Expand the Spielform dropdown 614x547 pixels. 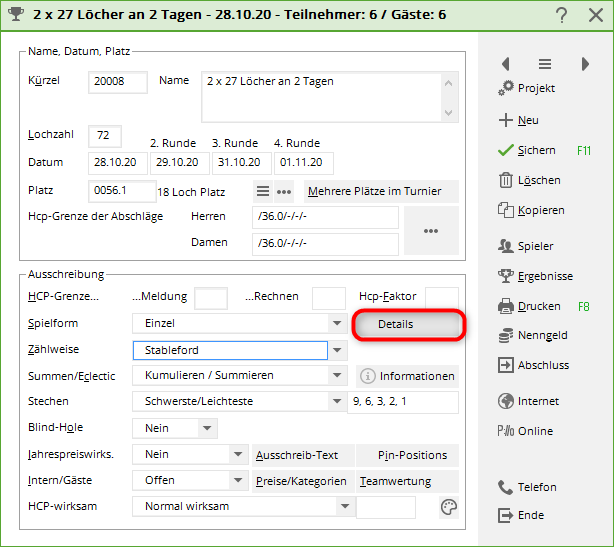tap(338, 324)
